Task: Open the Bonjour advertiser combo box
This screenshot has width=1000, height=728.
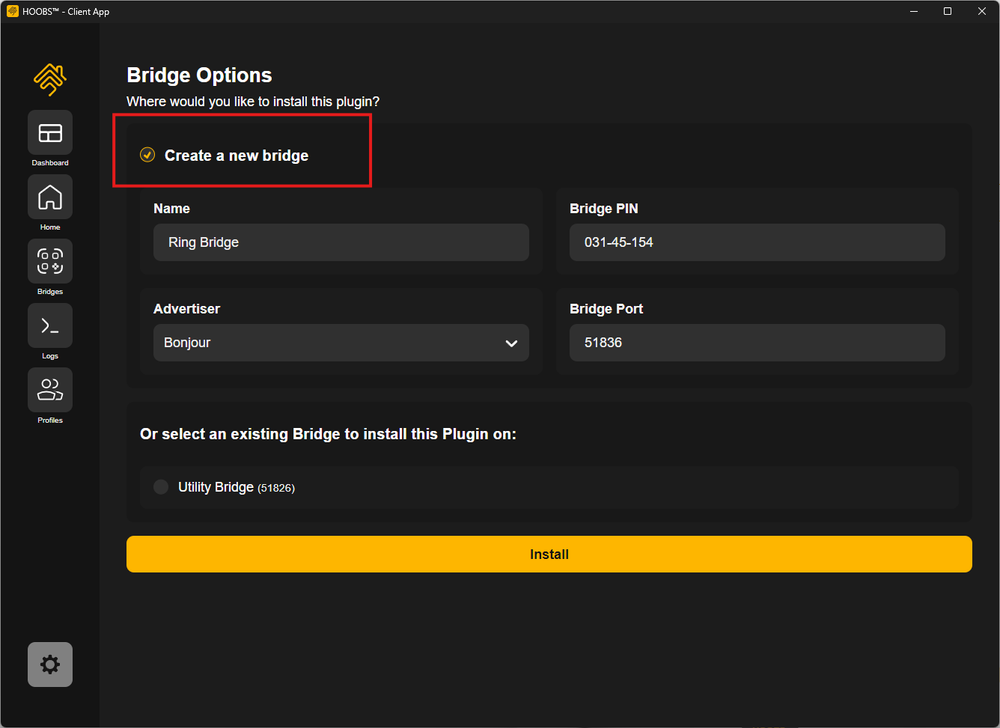Action: click(341, 343)
